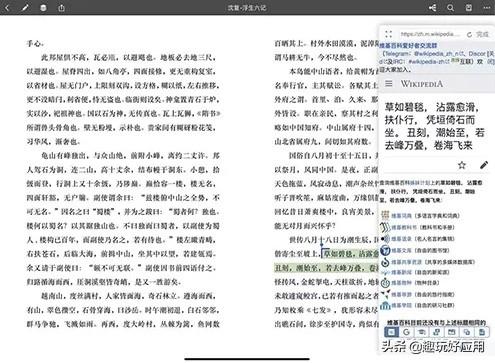Open the mind map outline icon
The height and width of the screenshot is (363, 495).
click(x=433, y=8)
